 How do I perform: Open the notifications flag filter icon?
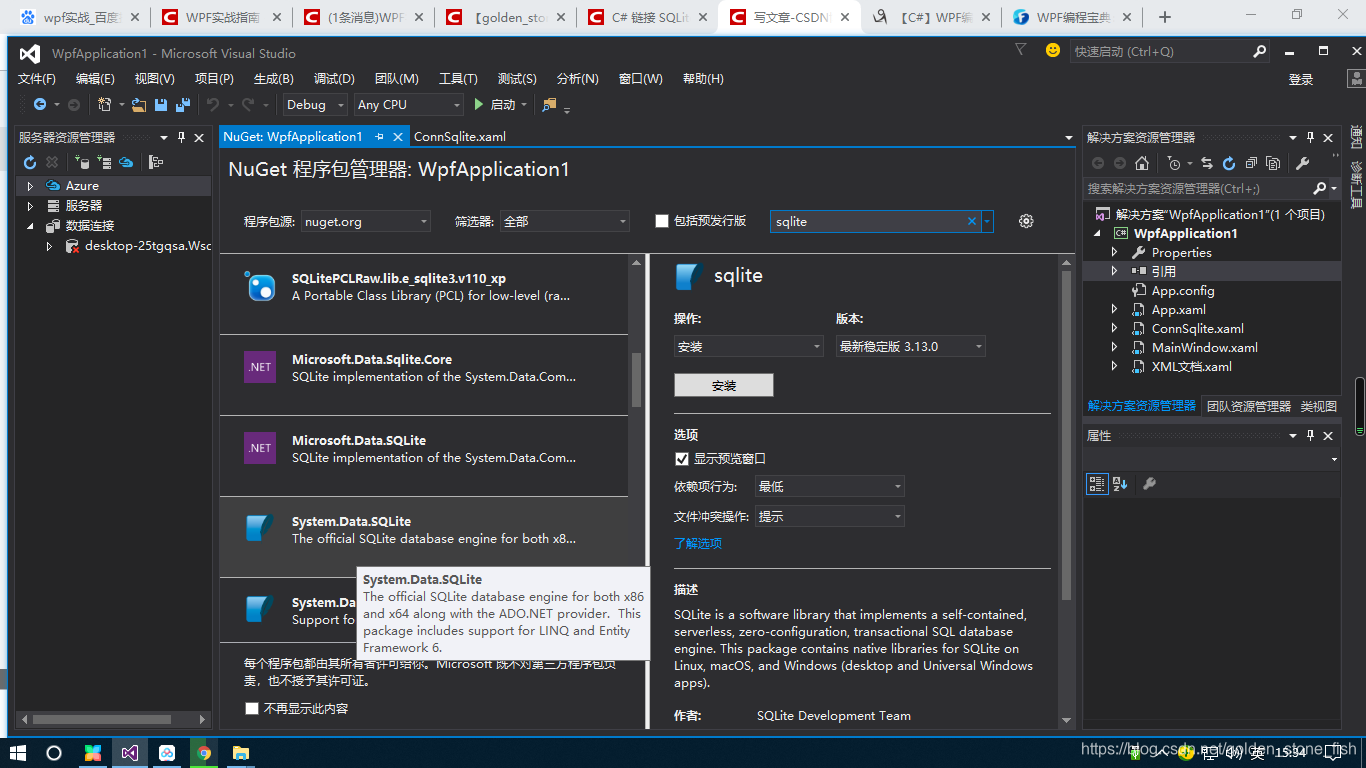pyautogui.click(x=1020, y=49)
